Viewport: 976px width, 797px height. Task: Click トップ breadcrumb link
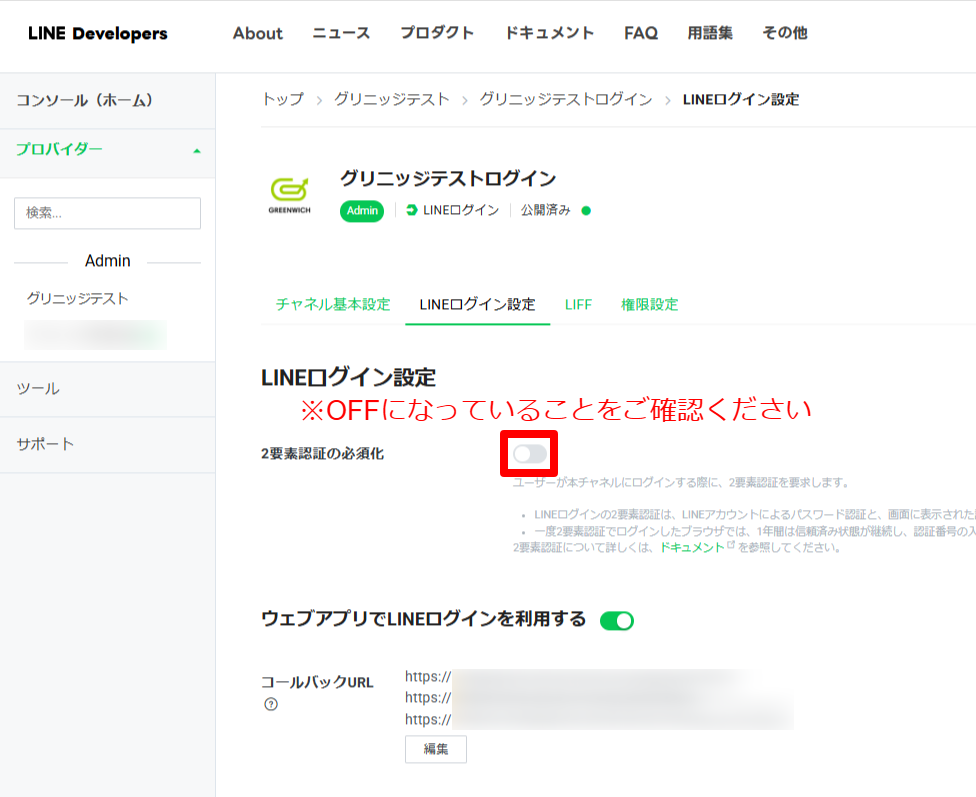283,100
